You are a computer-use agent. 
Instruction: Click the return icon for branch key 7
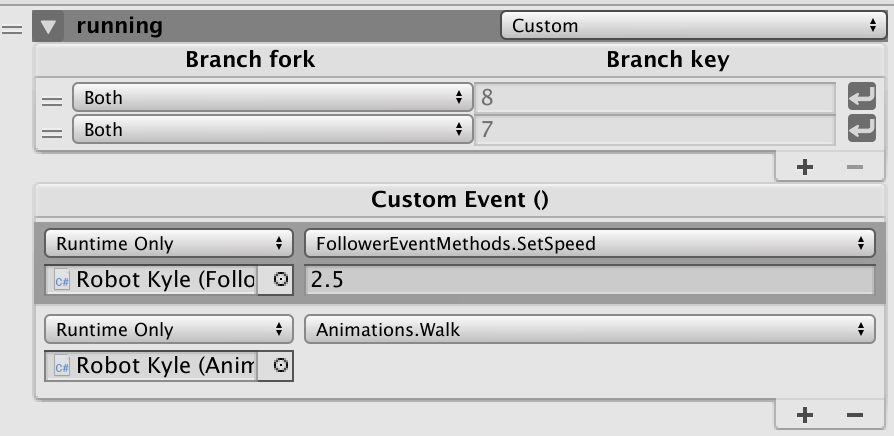point(862,128)
